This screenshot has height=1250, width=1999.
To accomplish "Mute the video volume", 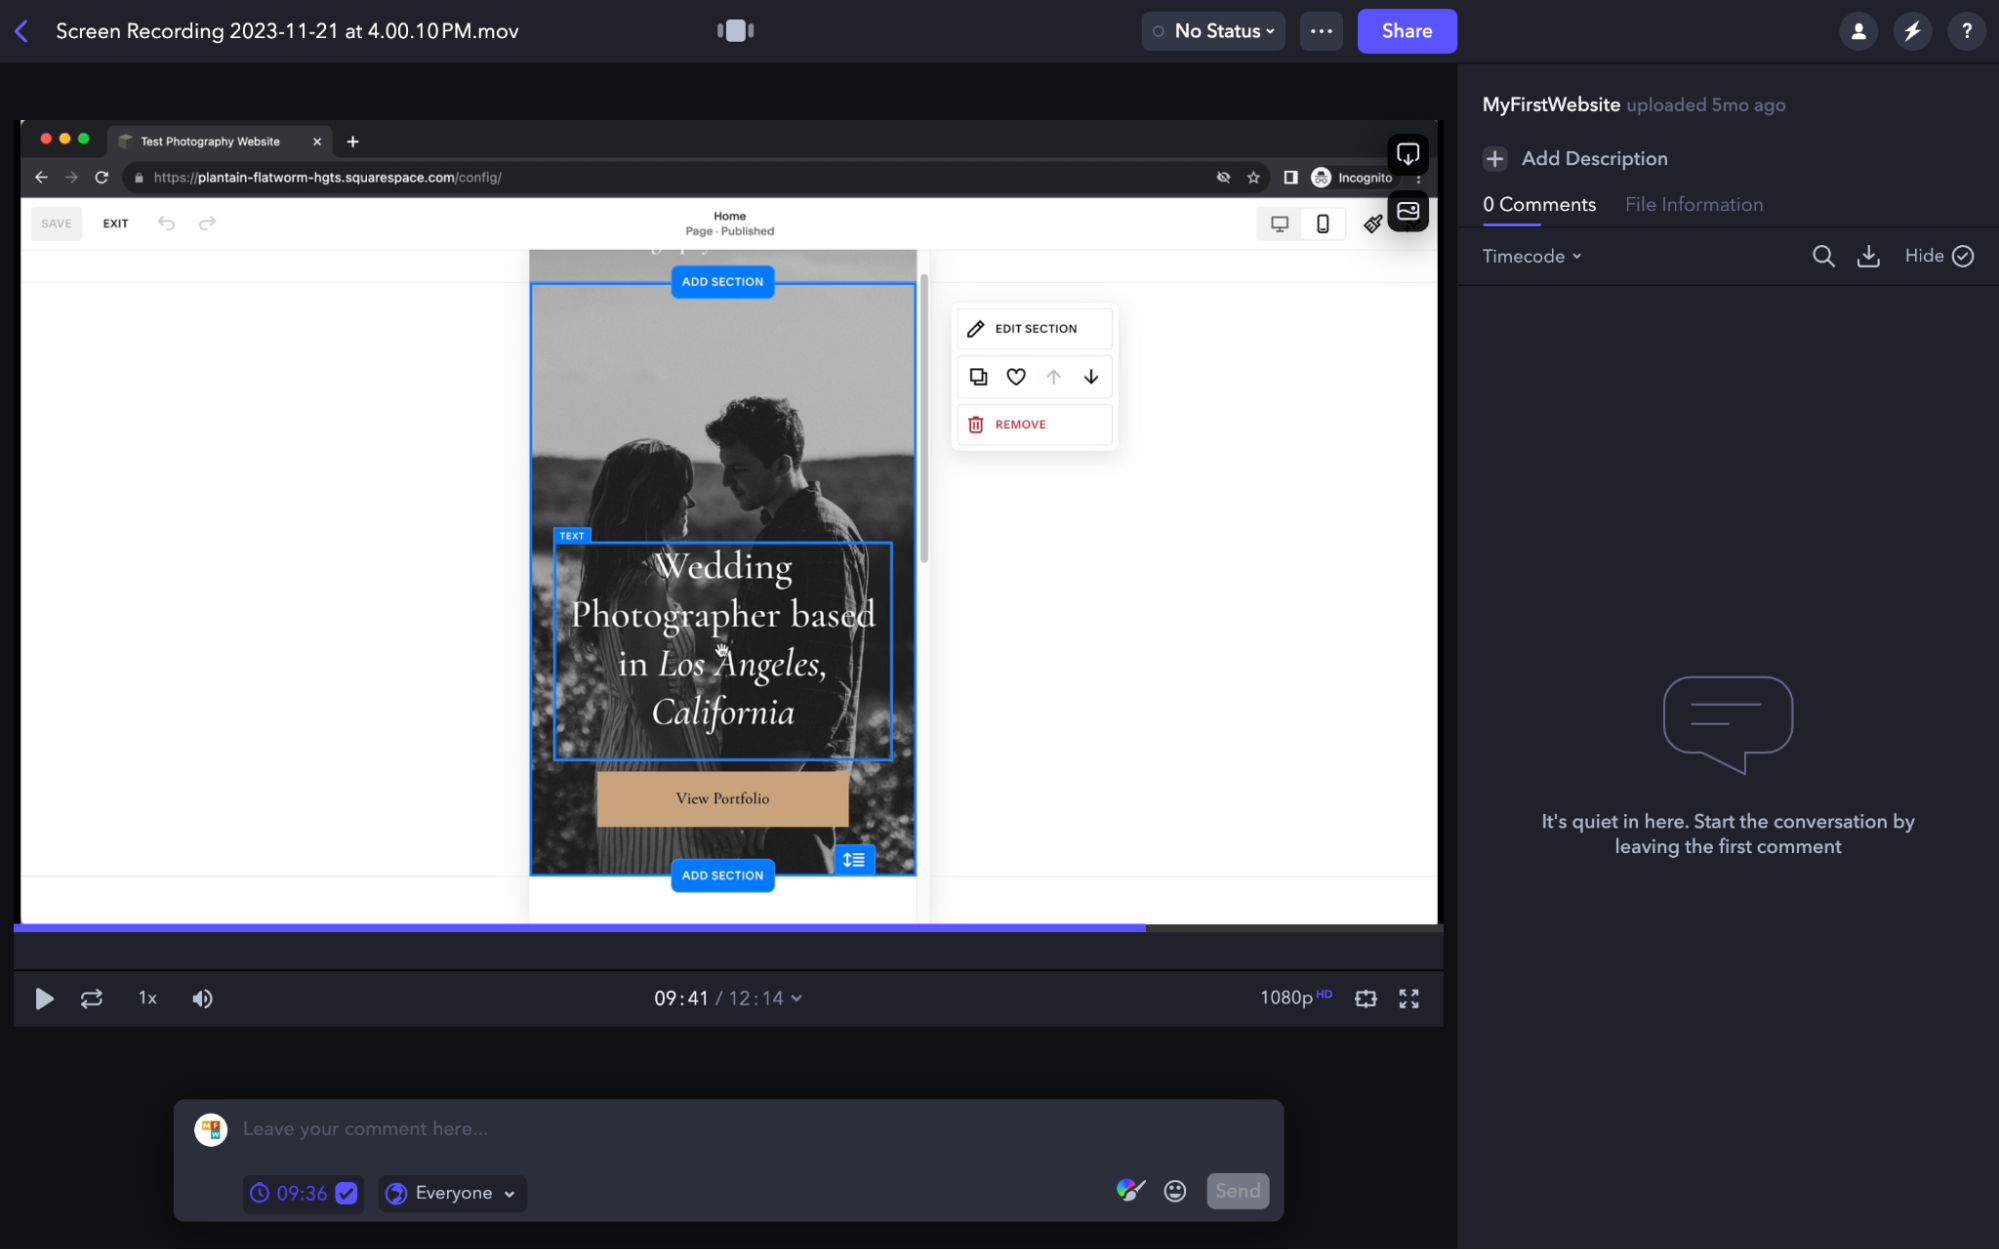I will 202,998.
